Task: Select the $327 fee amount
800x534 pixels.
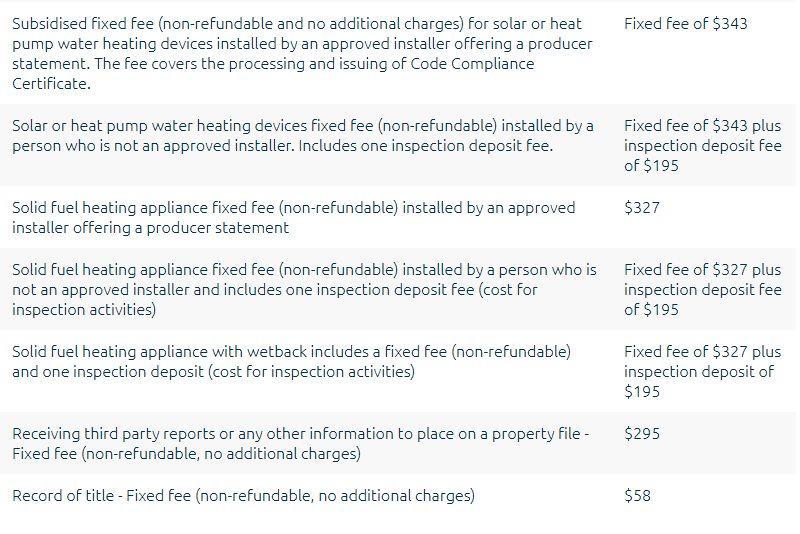Action: coord(642,208)
